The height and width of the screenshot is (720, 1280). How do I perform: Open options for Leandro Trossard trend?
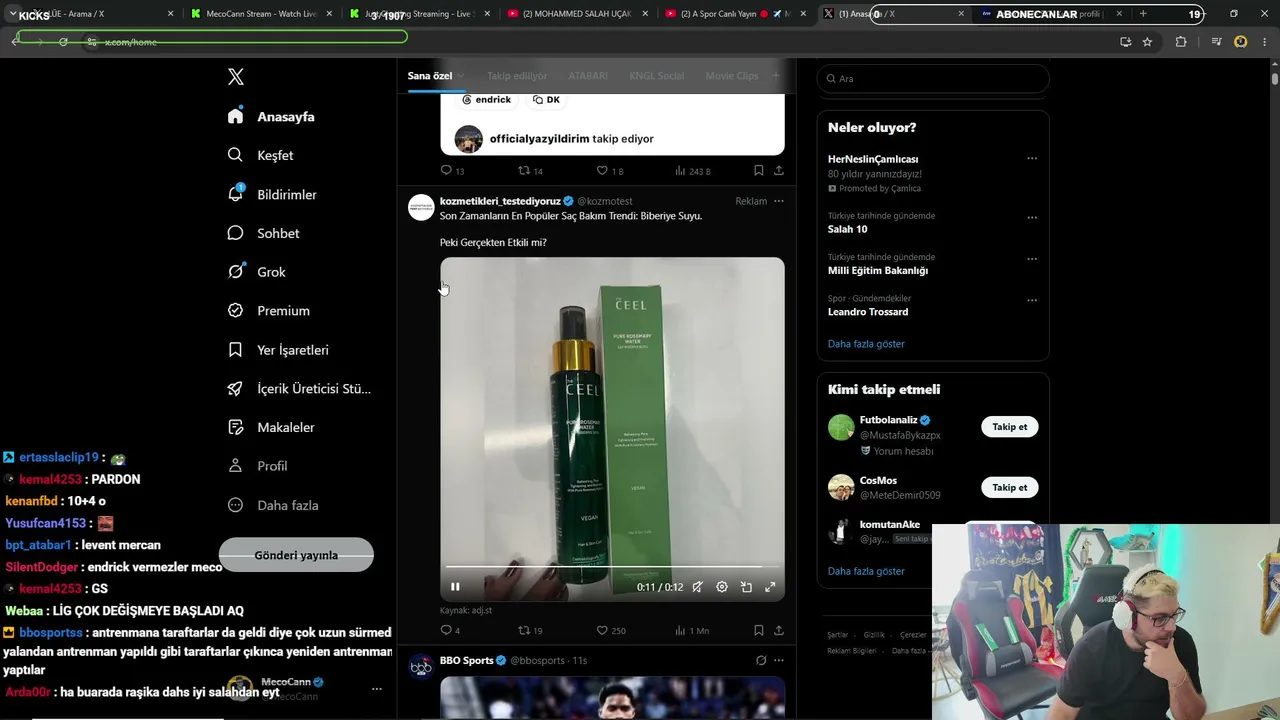(1032, 300)
